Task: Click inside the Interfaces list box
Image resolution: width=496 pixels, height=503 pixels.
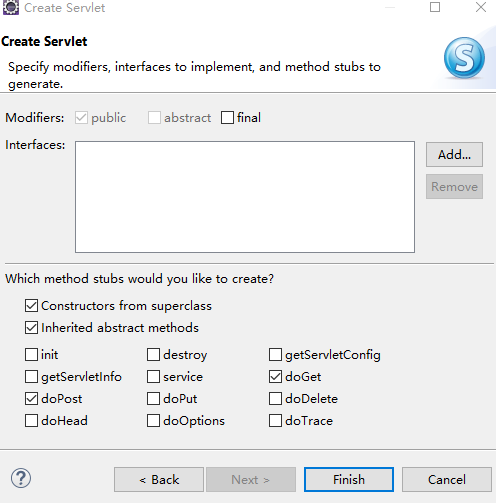Action: (245, 197)
